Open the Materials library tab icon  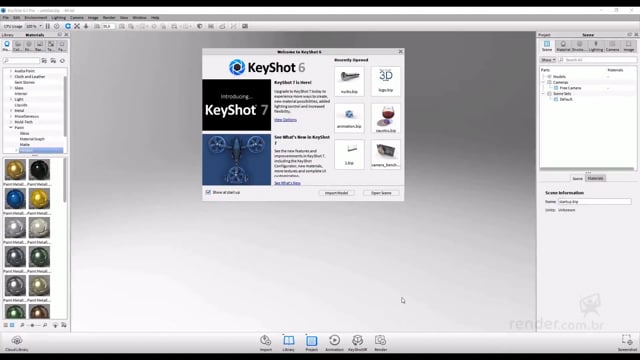[7, 46]
